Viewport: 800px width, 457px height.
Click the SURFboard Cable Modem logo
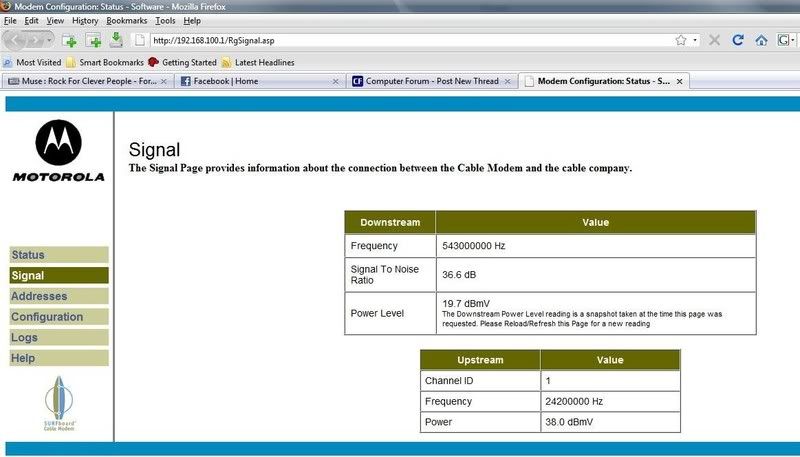point(58,404)
